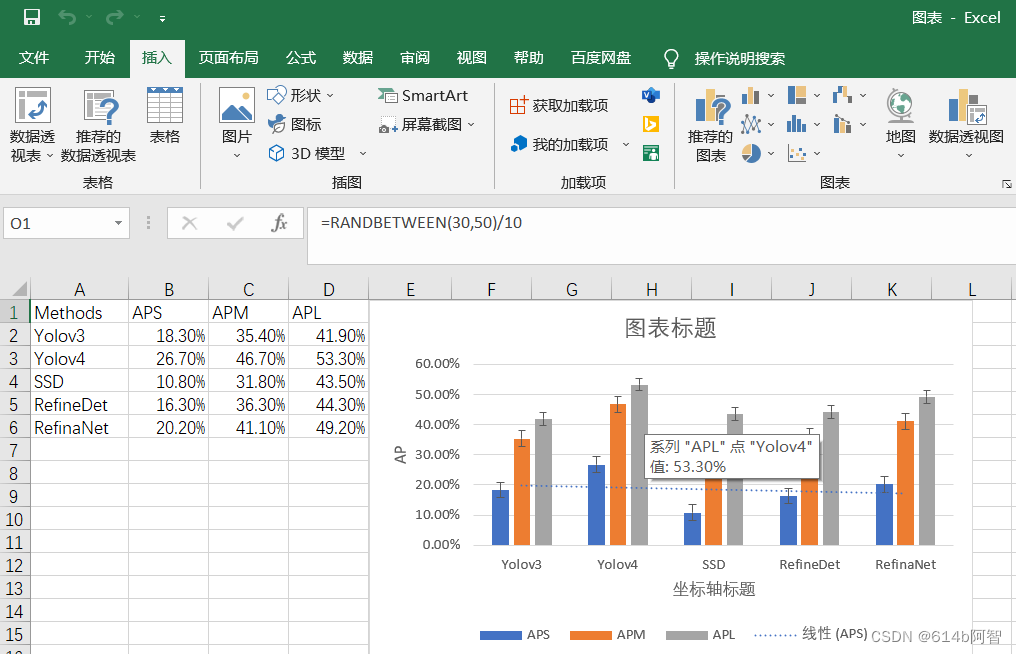
Task: Open the 屏幕截图 screenshot dropdown
Action: click(427, 124)
